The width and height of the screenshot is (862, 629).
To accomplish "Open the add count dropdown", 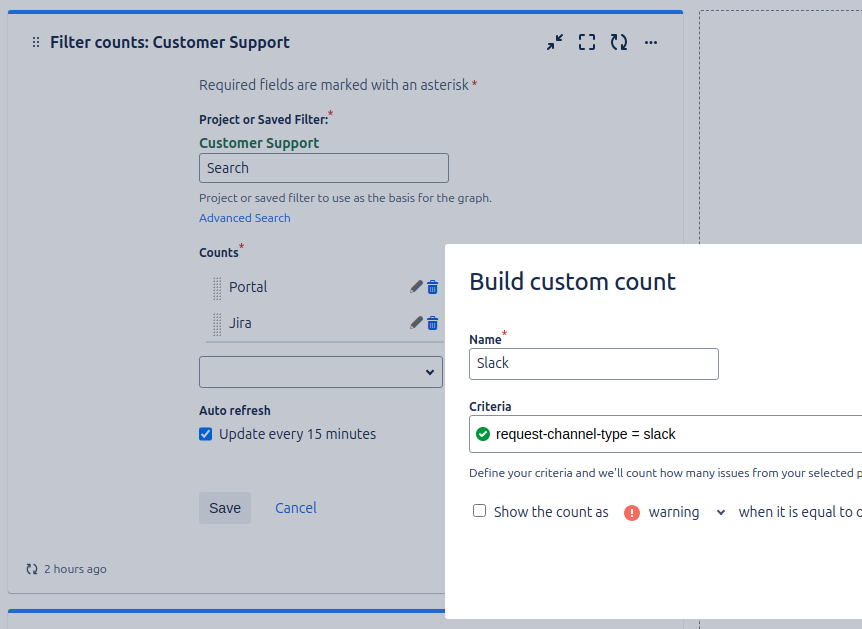I will click(x=321, y=372).
